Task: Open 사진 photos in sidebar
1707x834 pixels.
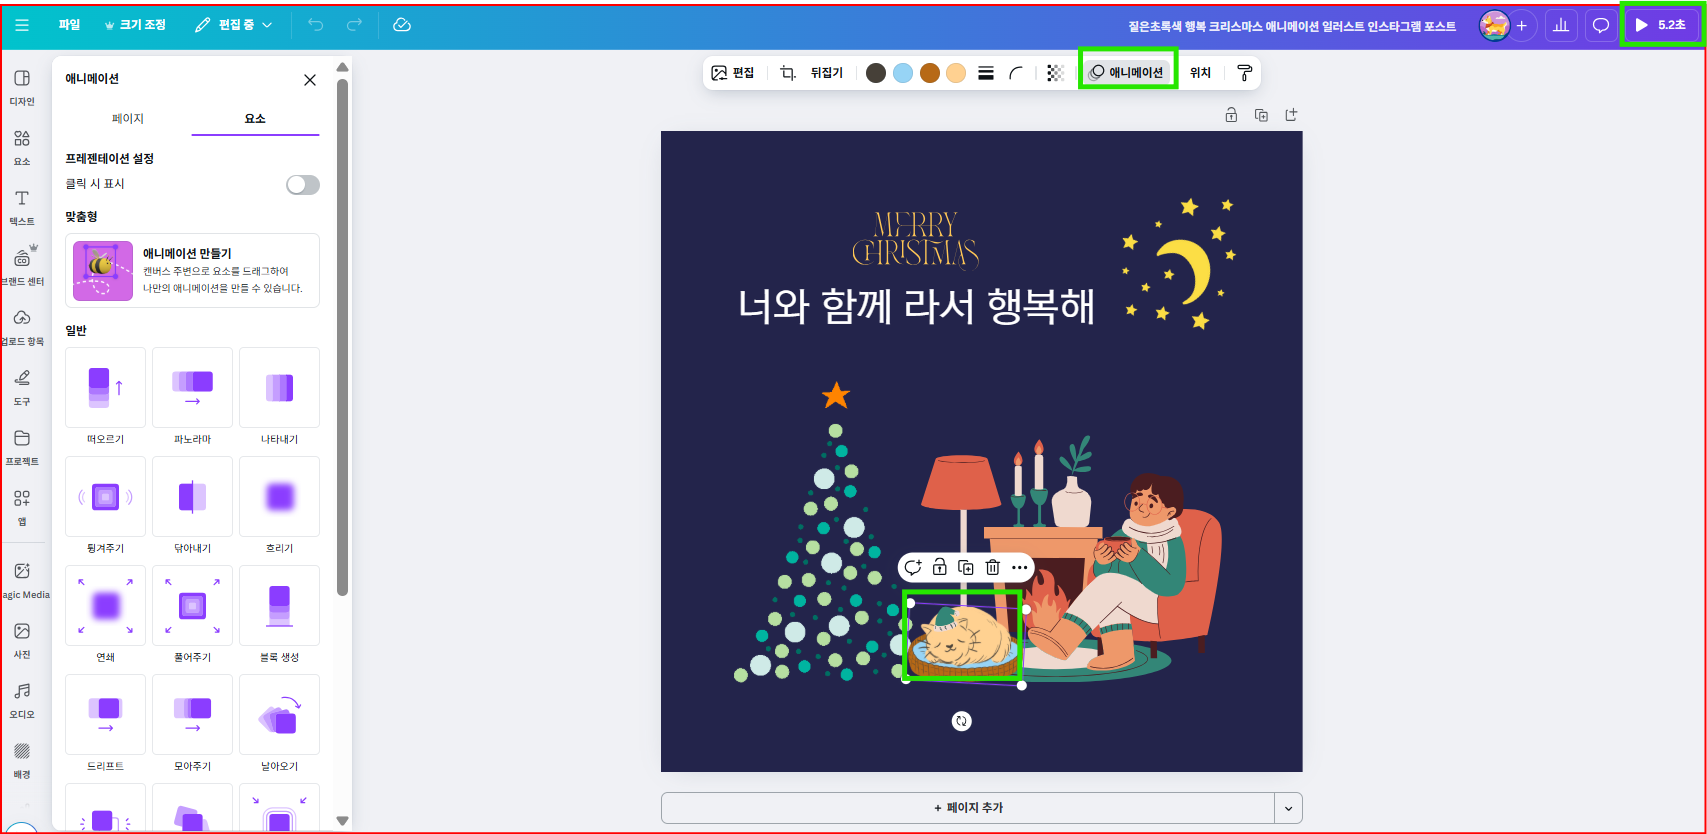Action: pos(22,640)
